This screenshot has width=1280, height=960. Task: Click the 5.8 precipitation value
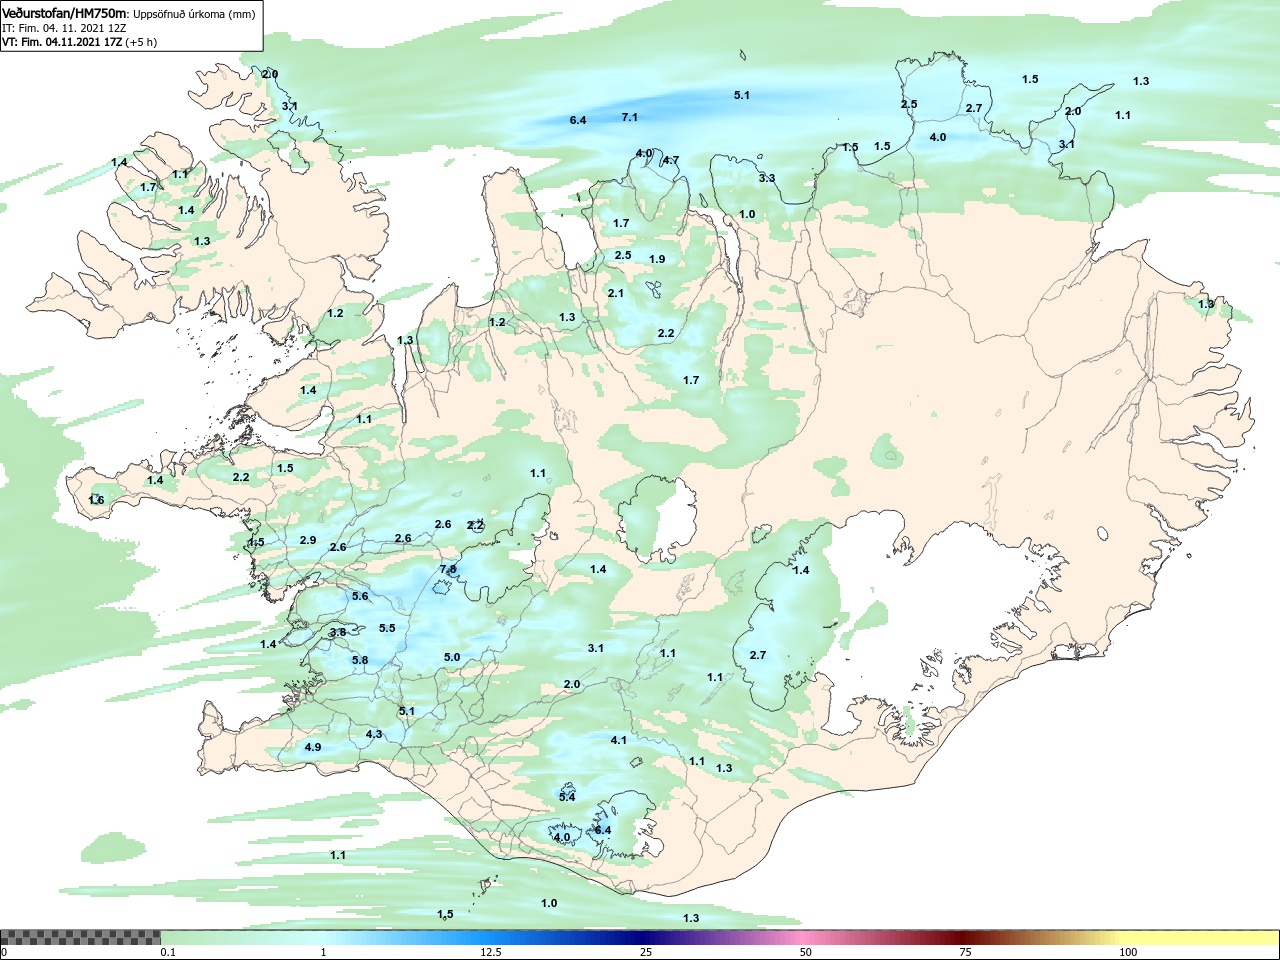click(360, 660)
